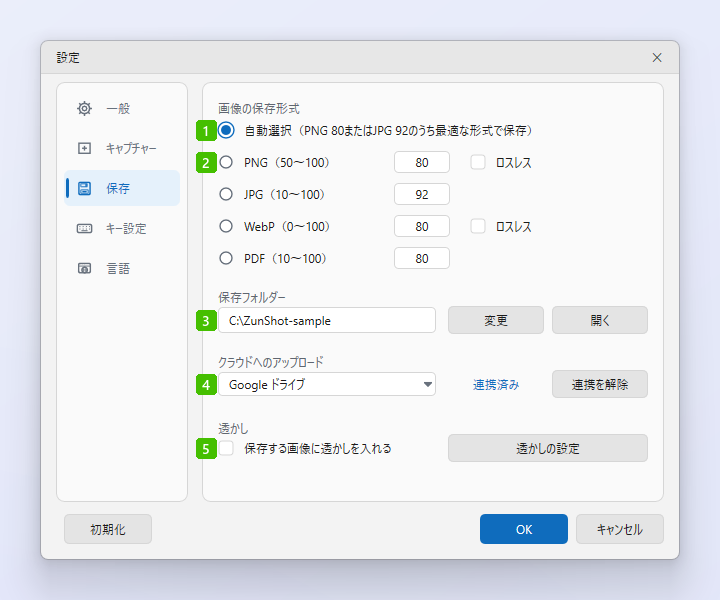
Task: Close the 設定 dialog with X
Action: click(657, 57)
